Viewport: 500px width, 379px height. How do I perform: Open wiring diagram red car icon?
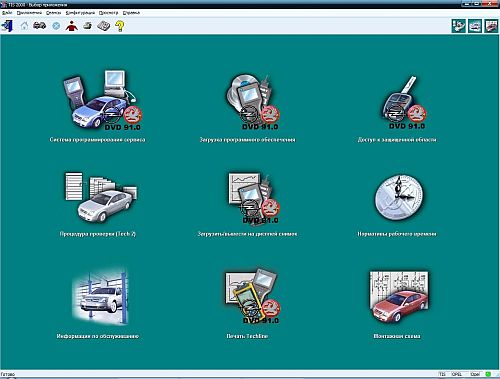(399, 296)
